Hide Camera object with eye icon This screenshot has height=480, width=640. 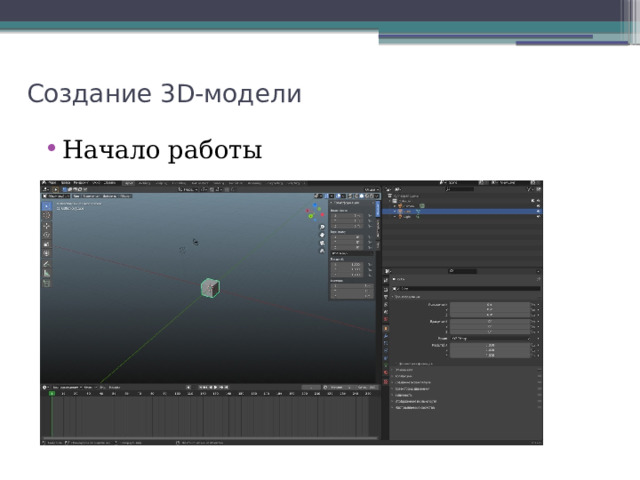pyautogui.click(x=539, y=206)
